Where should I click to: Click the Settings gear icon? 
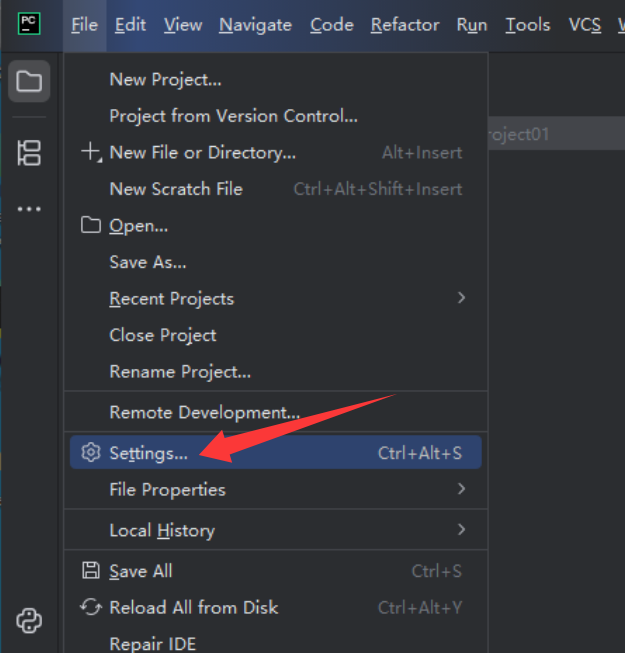[91, 453]
